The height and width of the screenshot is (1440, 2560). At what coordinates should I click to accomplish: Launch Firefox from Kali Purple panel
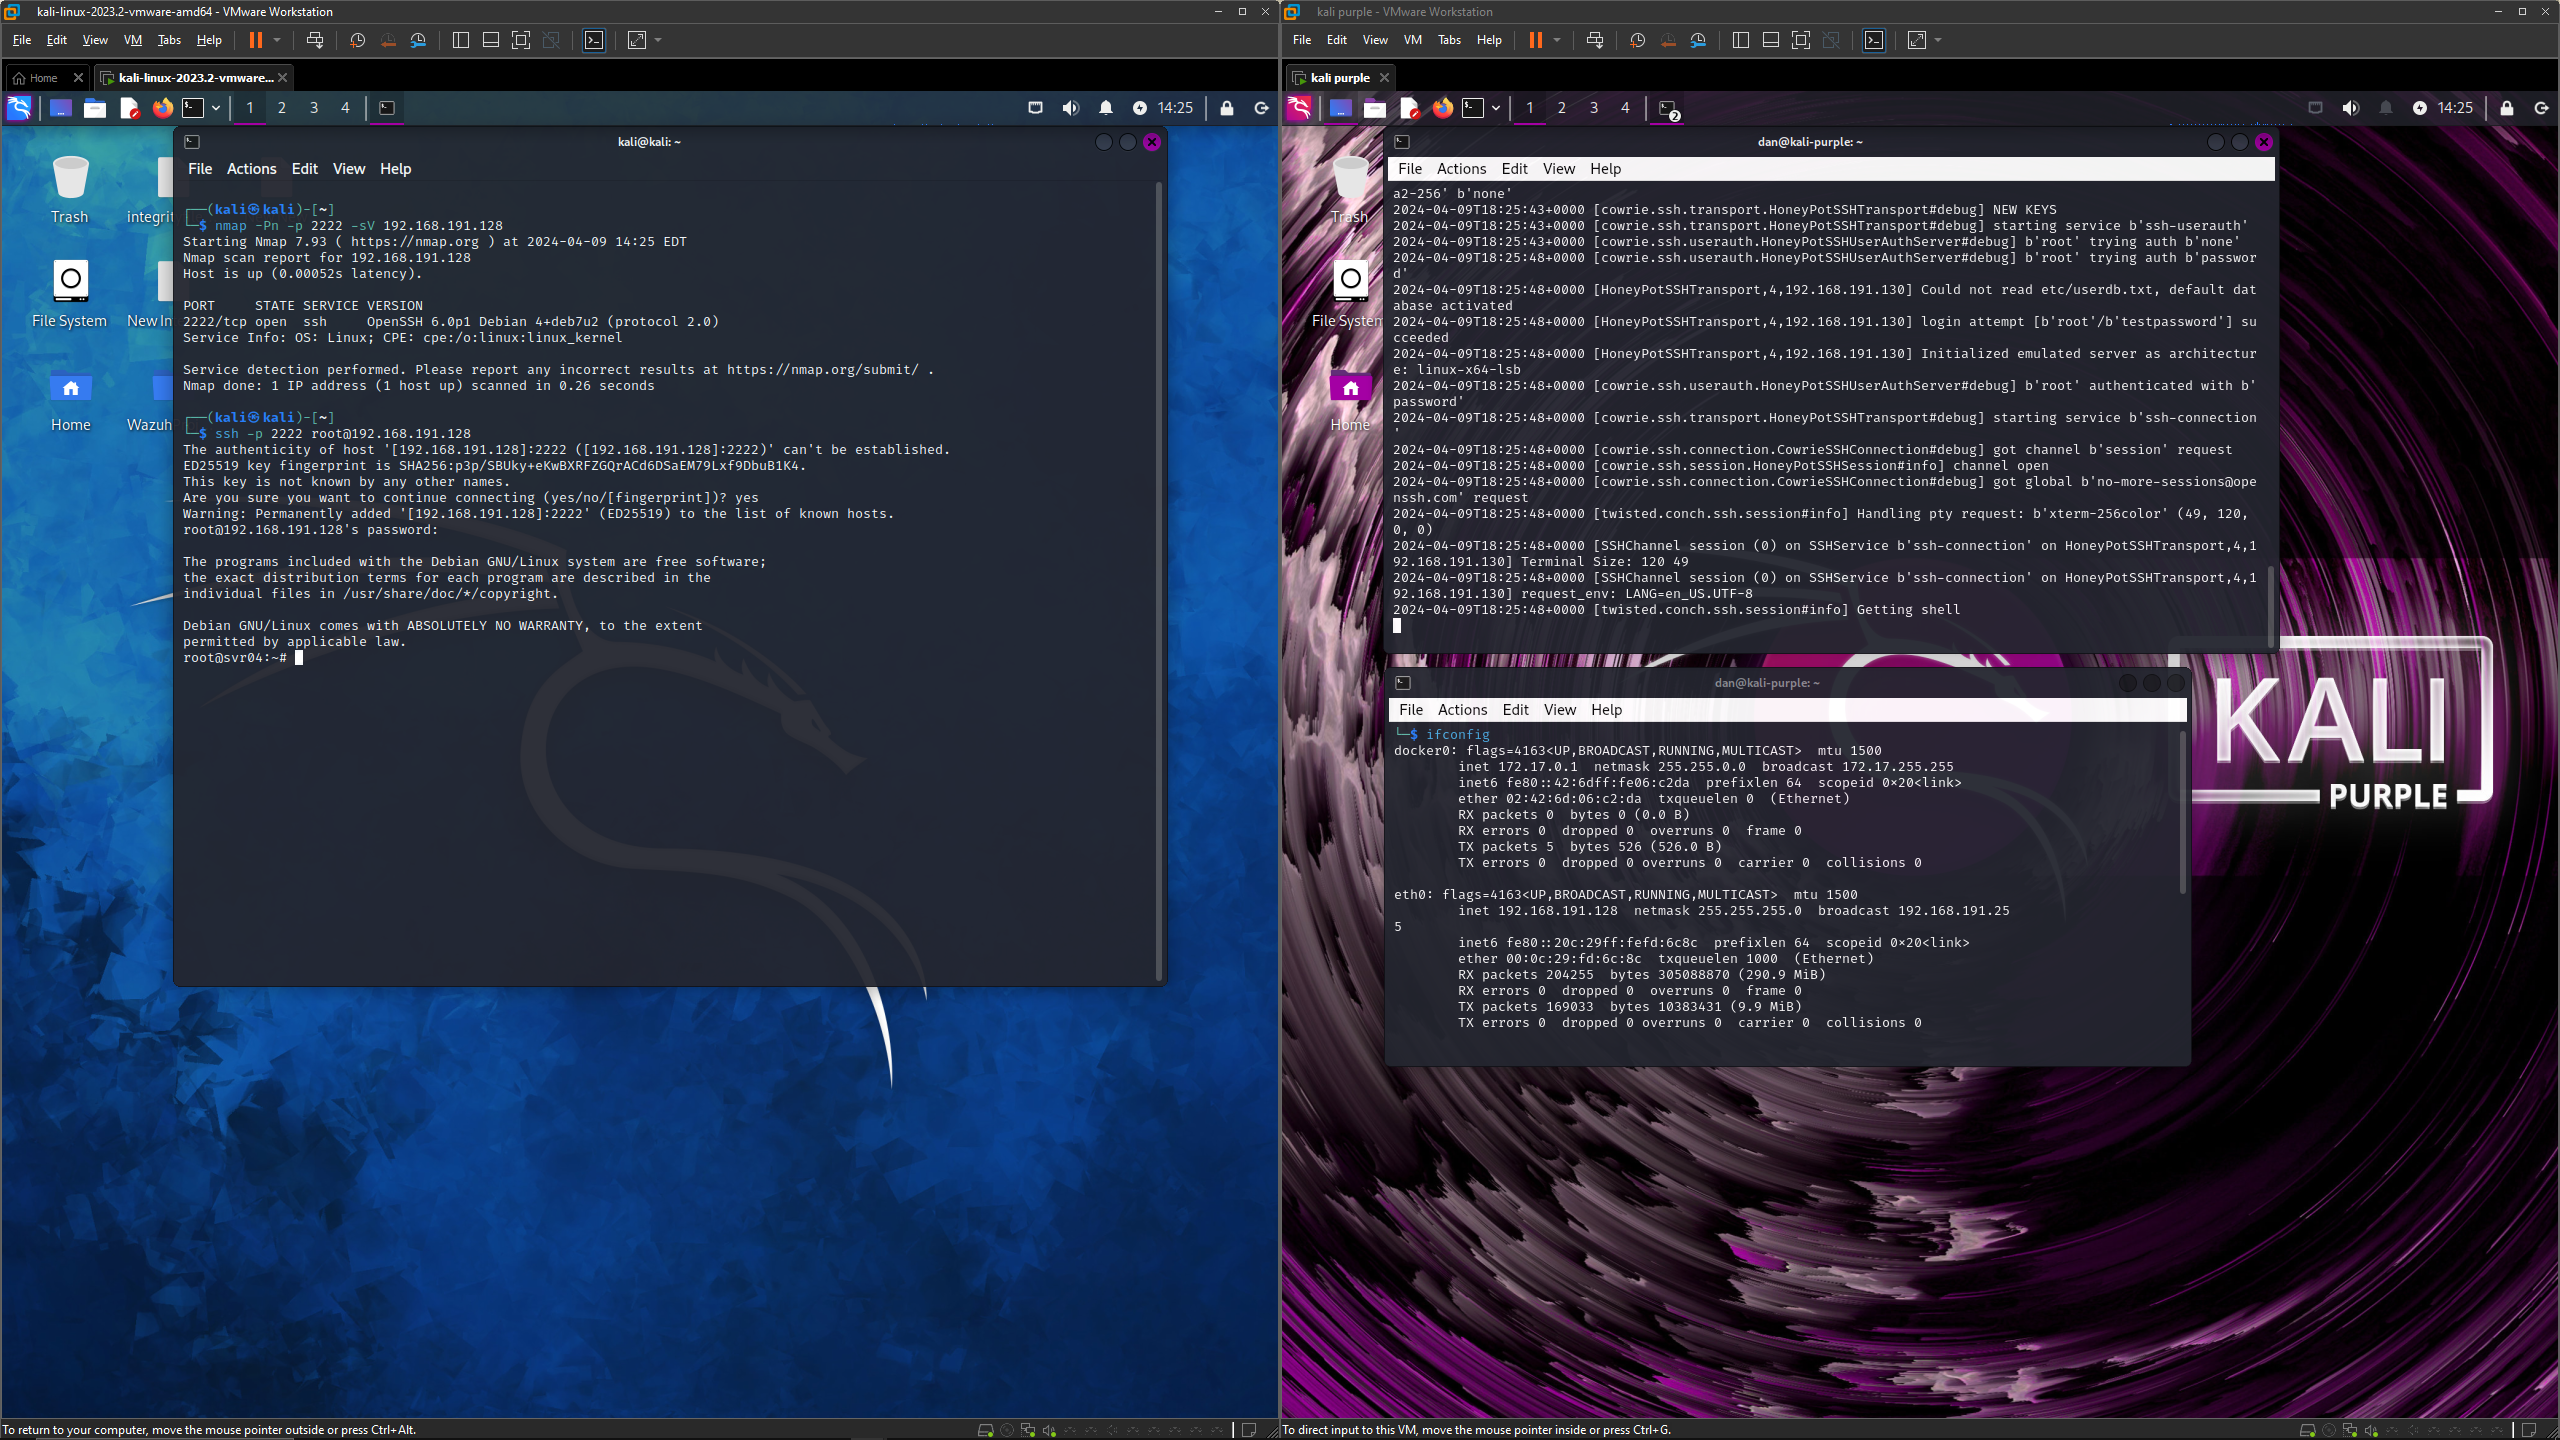[x=1442, y=108]
